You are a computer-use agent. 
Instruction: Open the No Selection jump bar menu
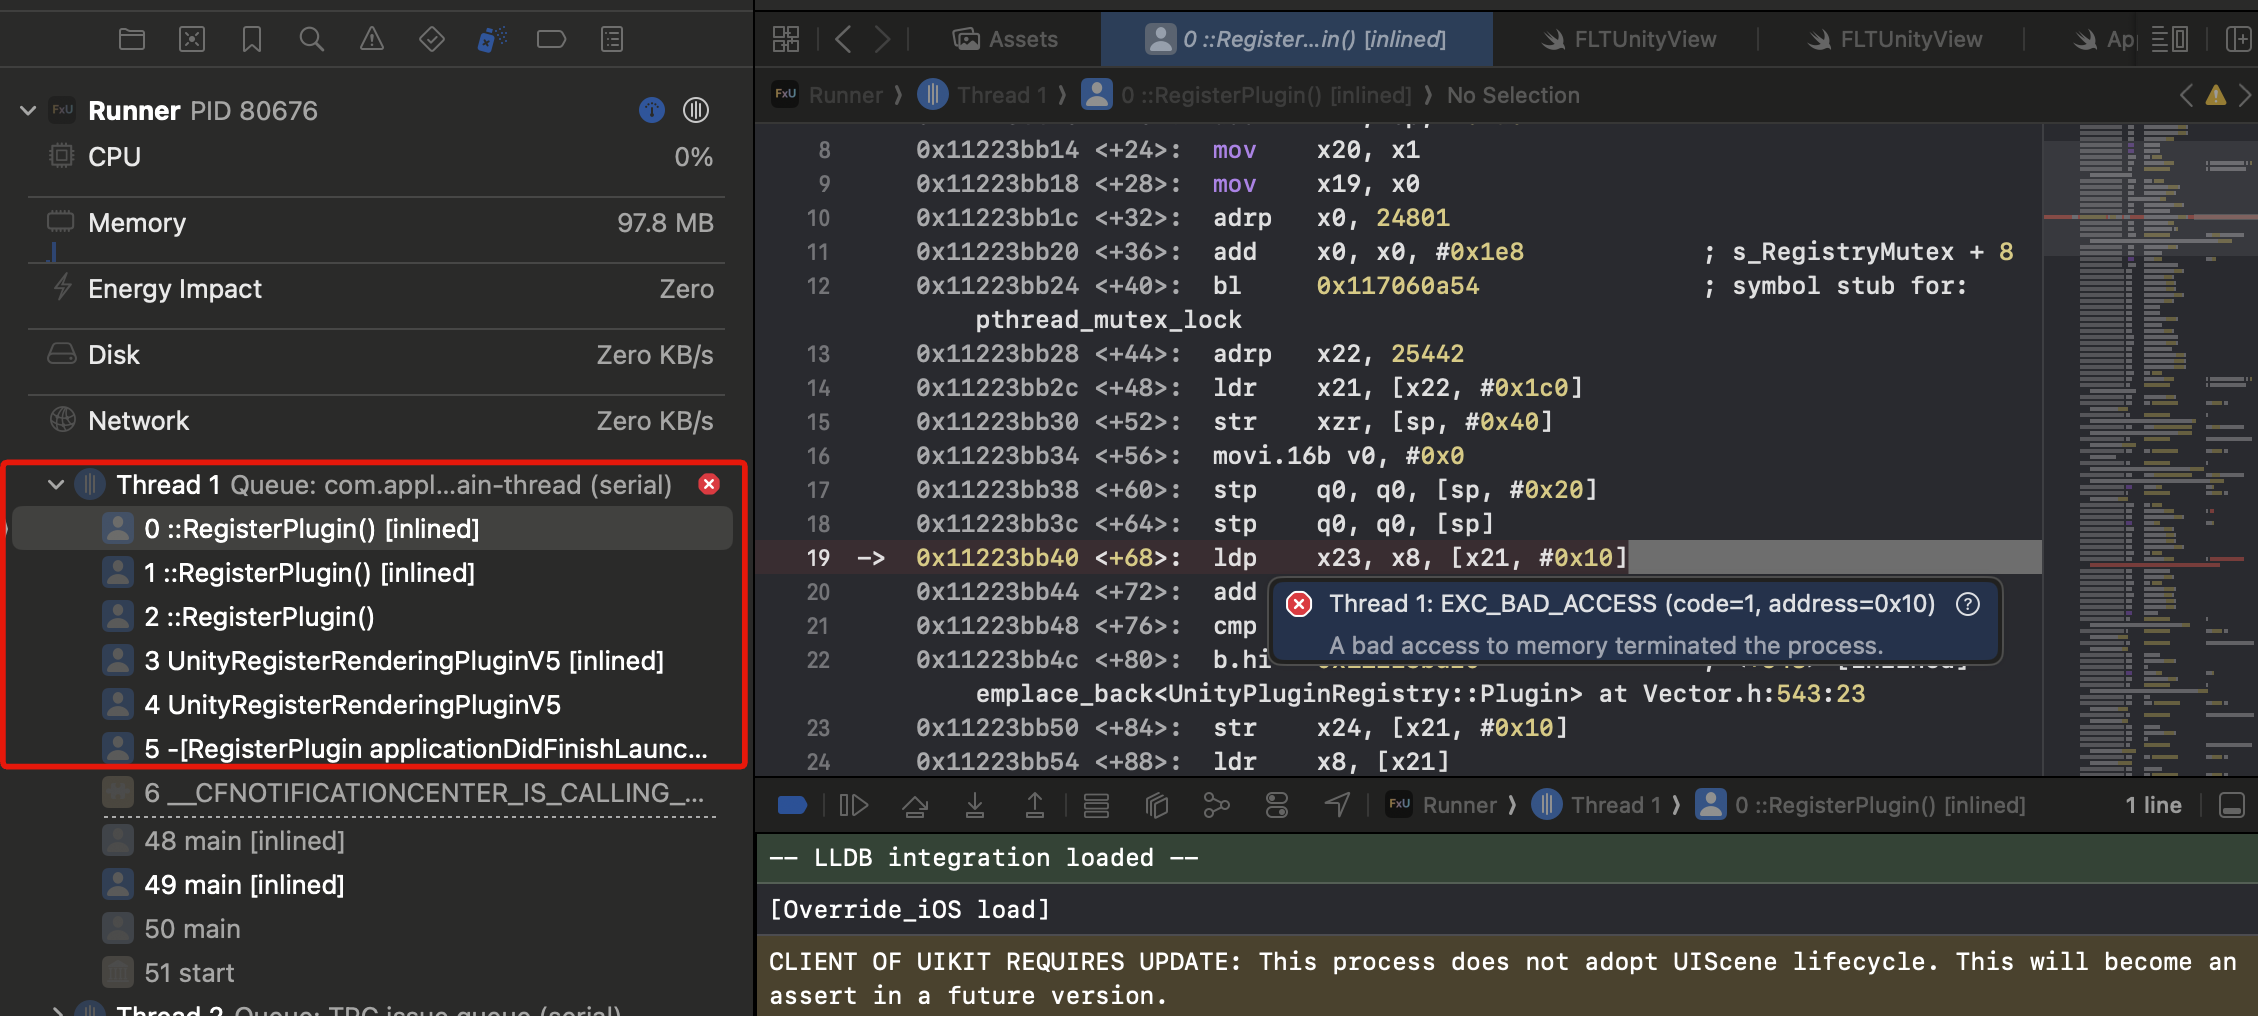(x=1513, y=95)
